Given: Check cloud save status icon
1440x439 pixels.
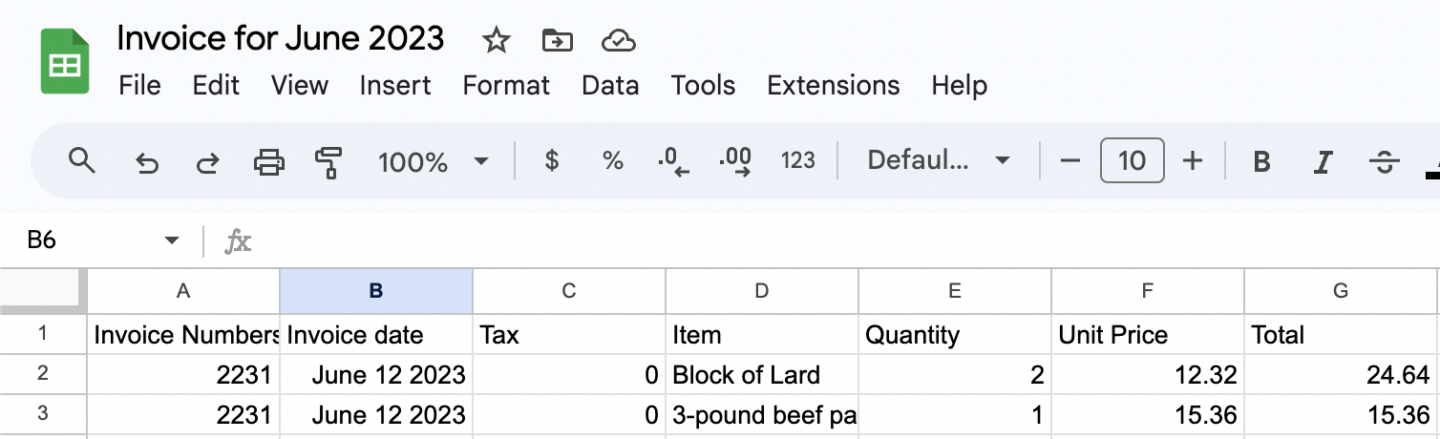Looking at the screenshot, I should click(x=619, y=41).
